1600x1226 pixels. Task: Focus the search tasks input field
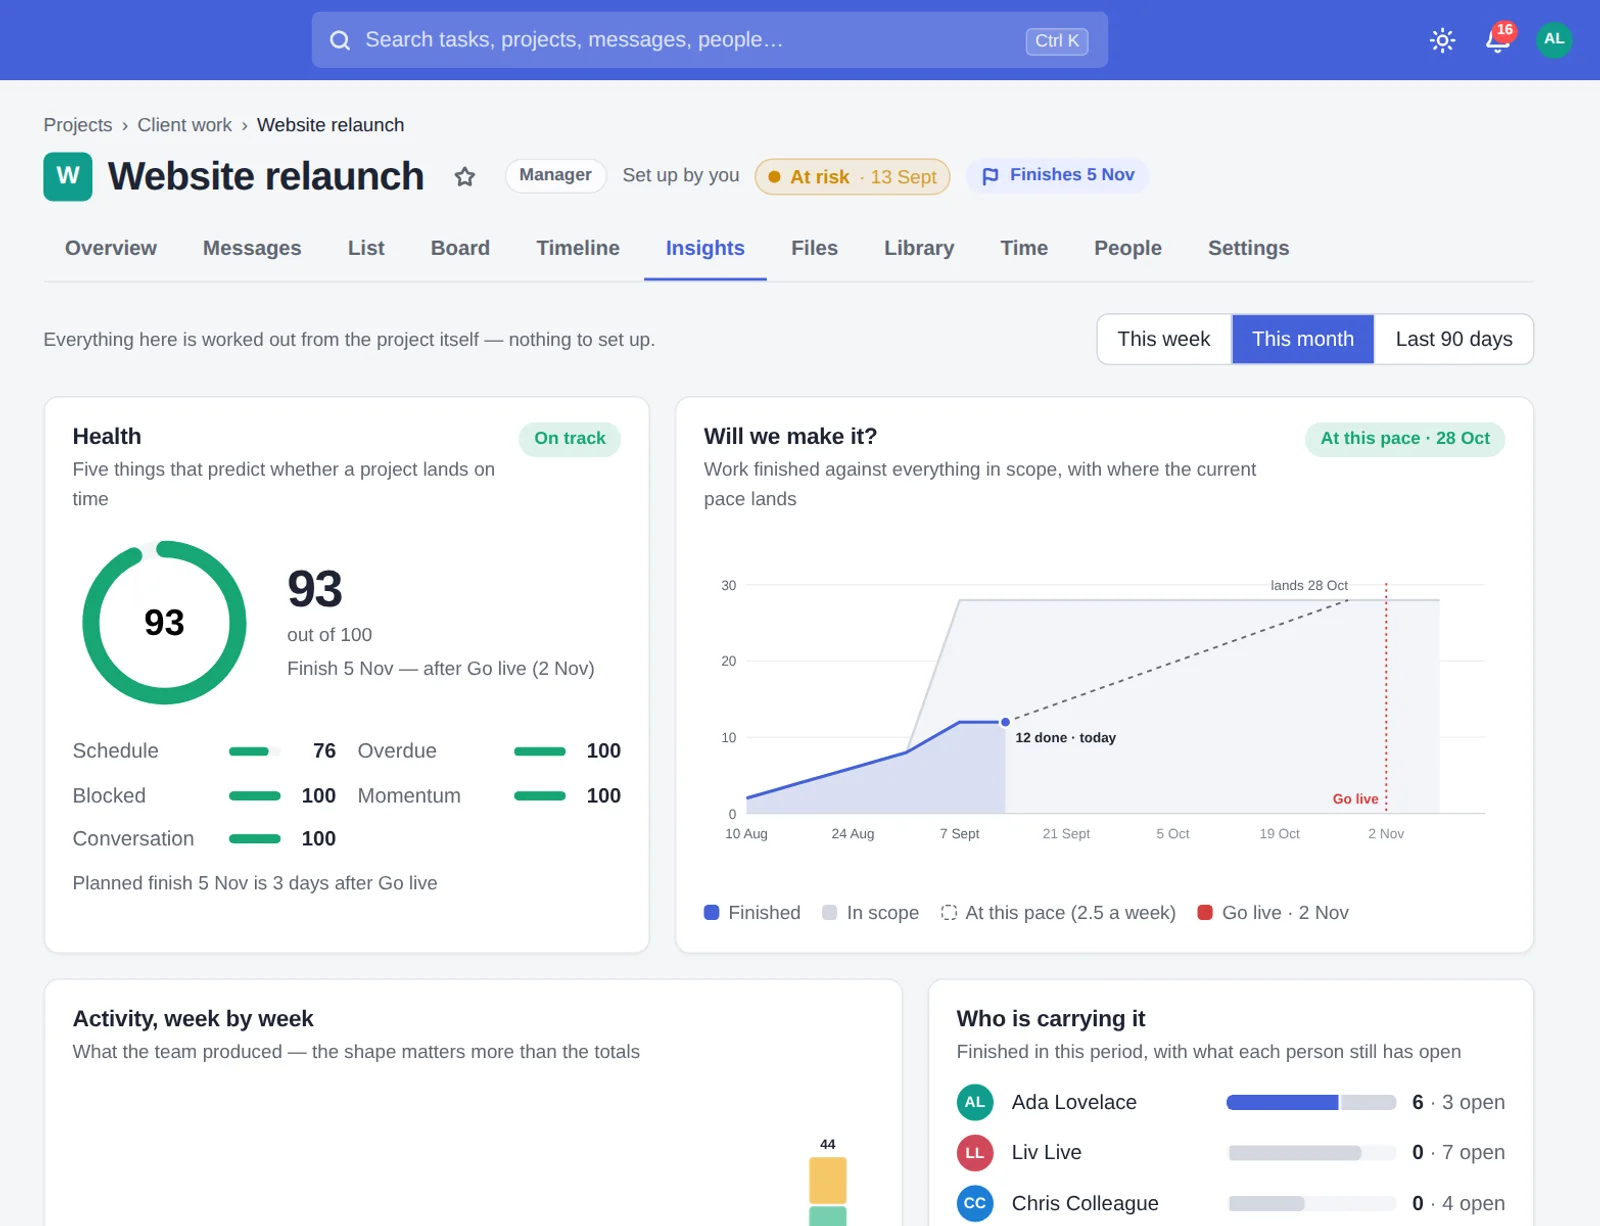pyautogui.click(x=709, y=40)
